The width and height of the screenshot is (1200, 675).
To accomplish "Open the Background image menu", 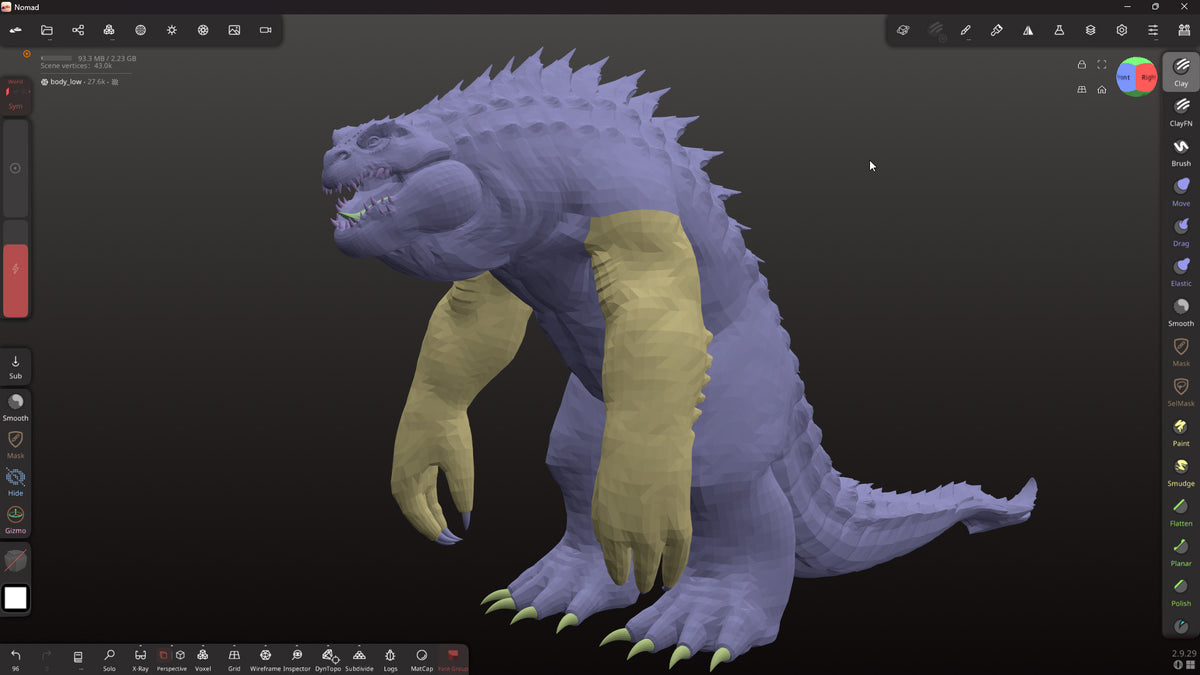I will click(x=234, y=30).
